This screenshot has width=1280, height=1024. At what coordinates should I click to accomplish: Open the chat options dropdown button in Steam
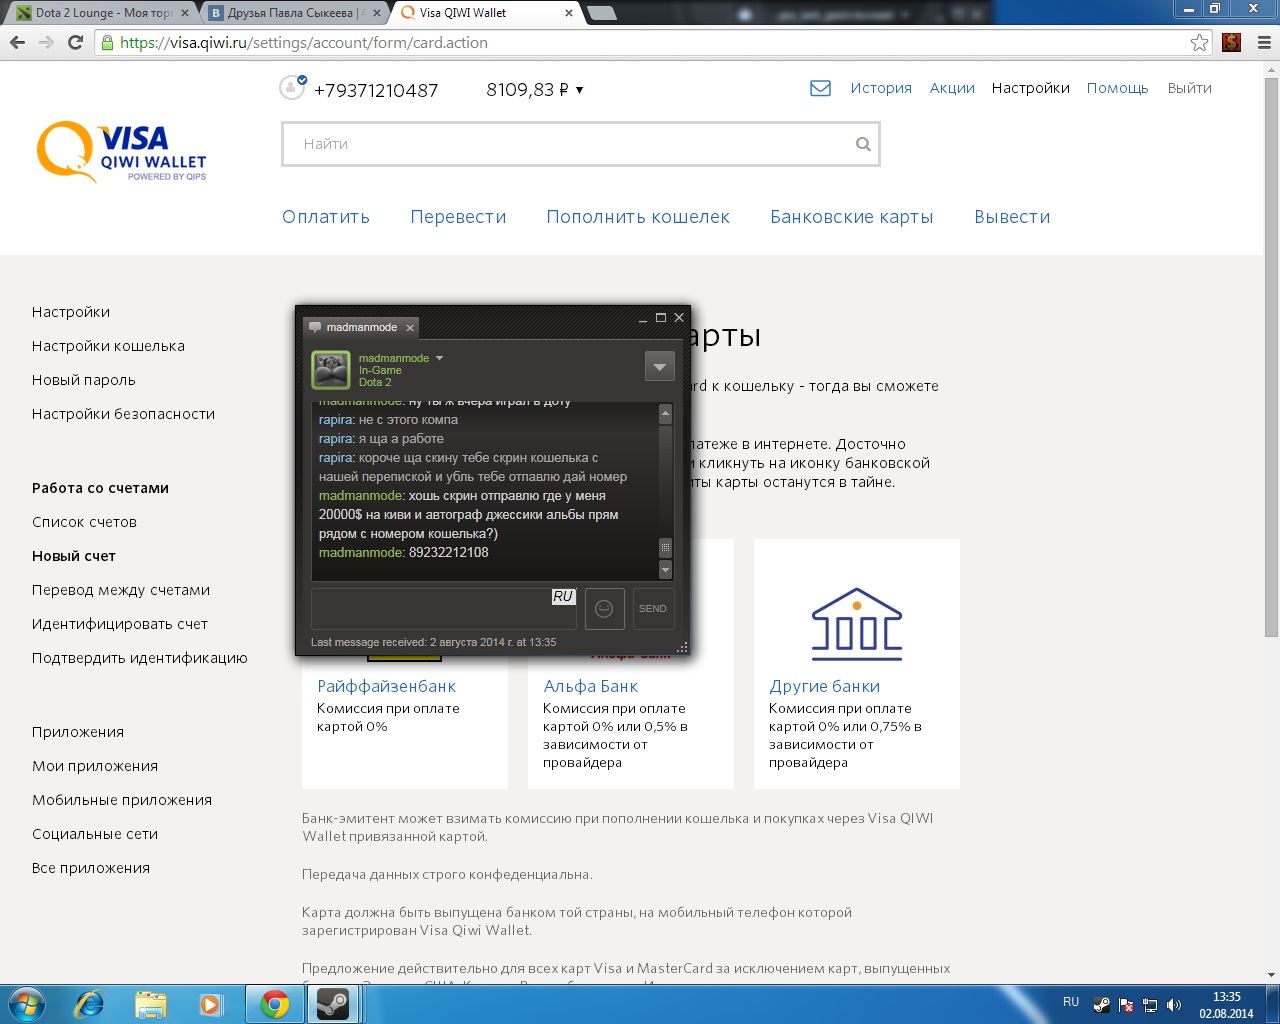[659, 367]
